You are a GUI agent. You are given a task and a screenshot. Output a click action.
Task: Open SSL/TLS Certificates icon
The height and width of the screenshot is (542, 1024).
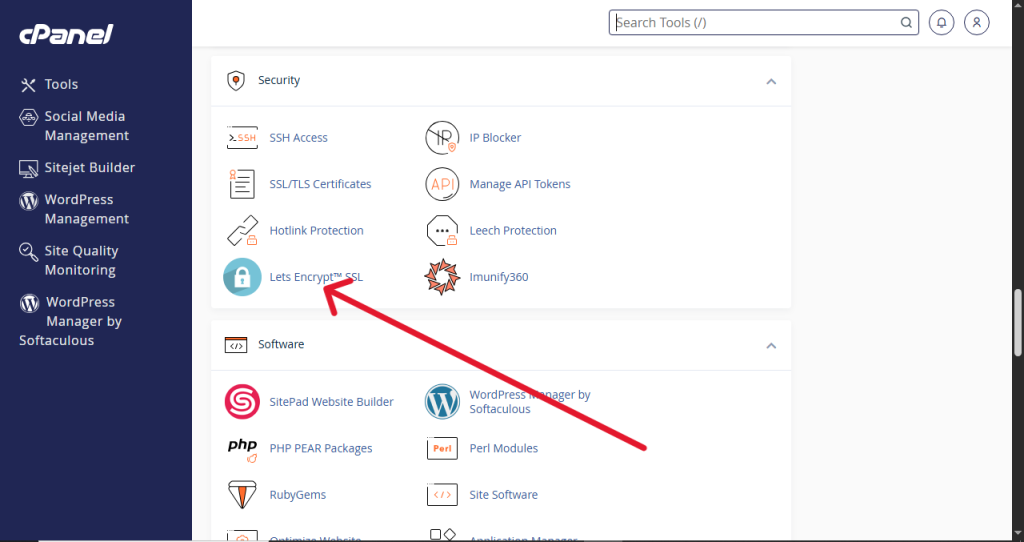pos(242,184)
